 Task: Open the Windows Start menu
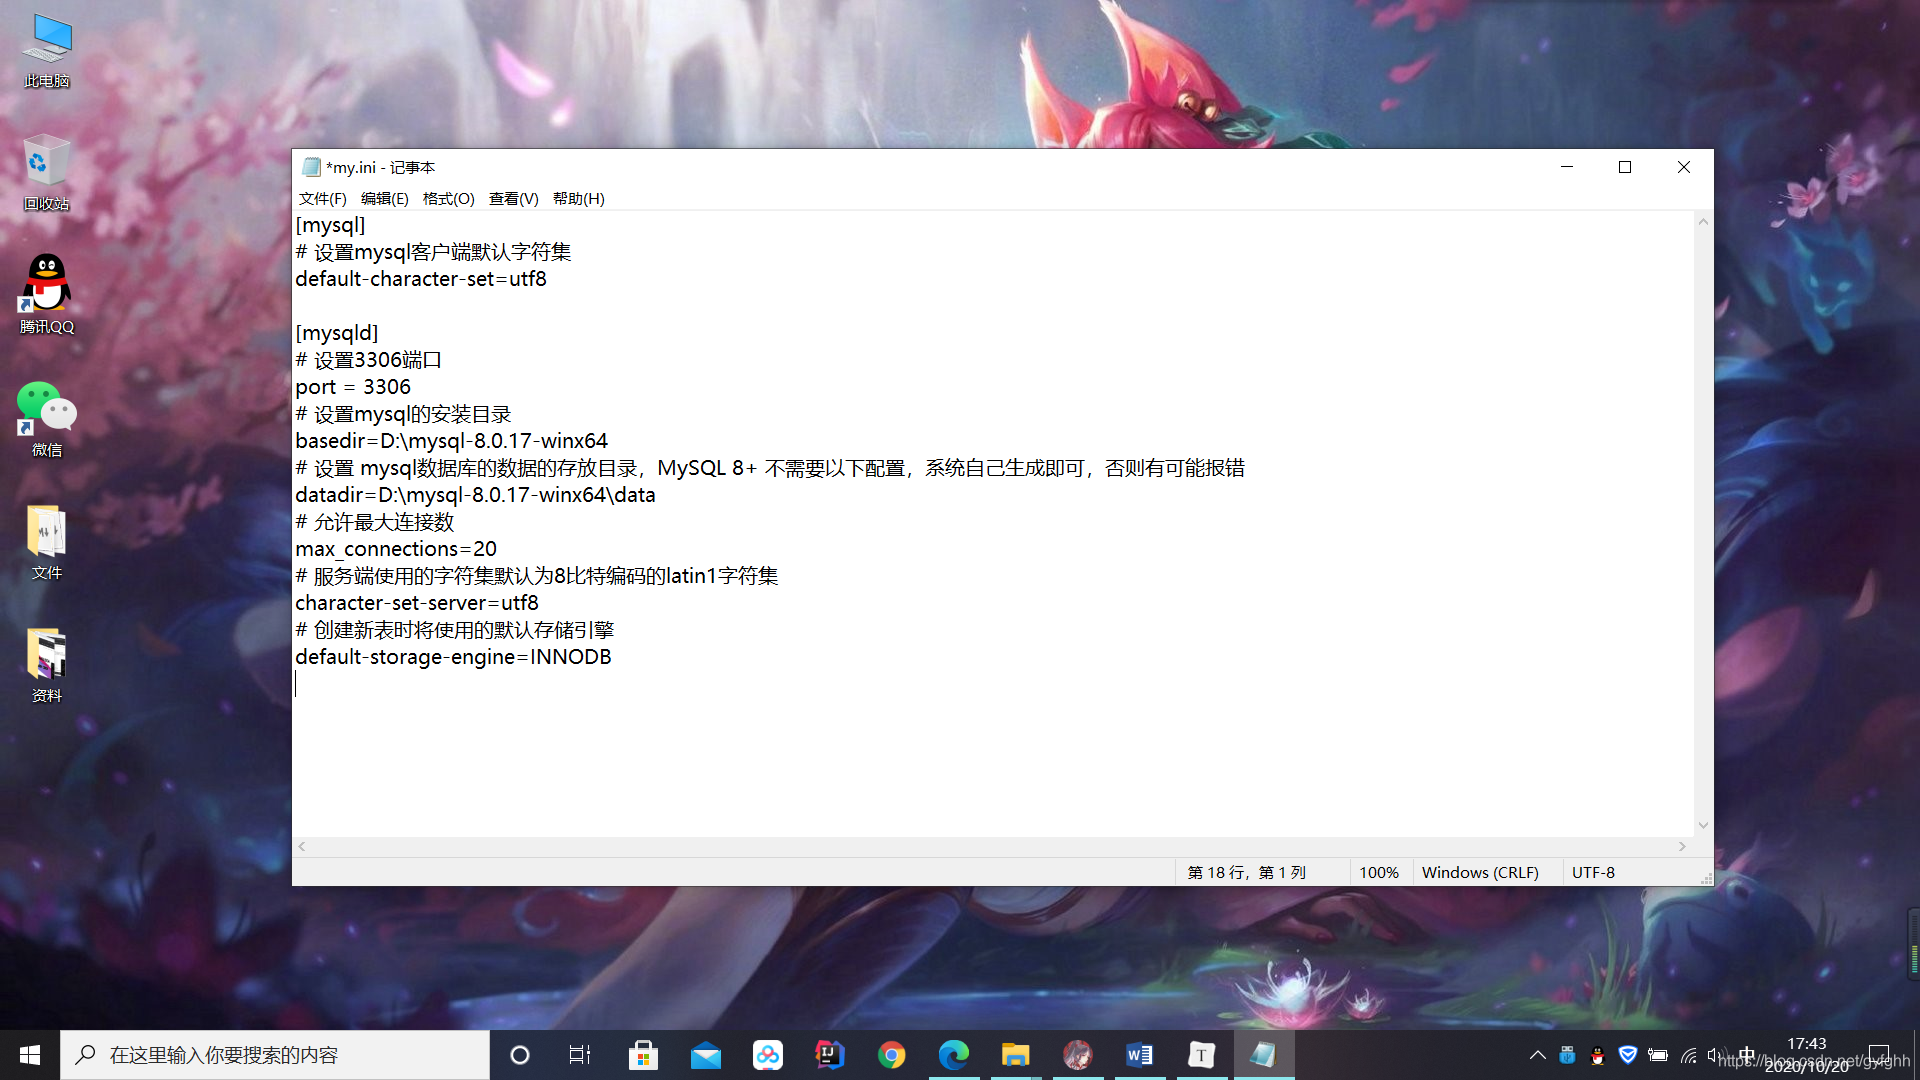30,1055
